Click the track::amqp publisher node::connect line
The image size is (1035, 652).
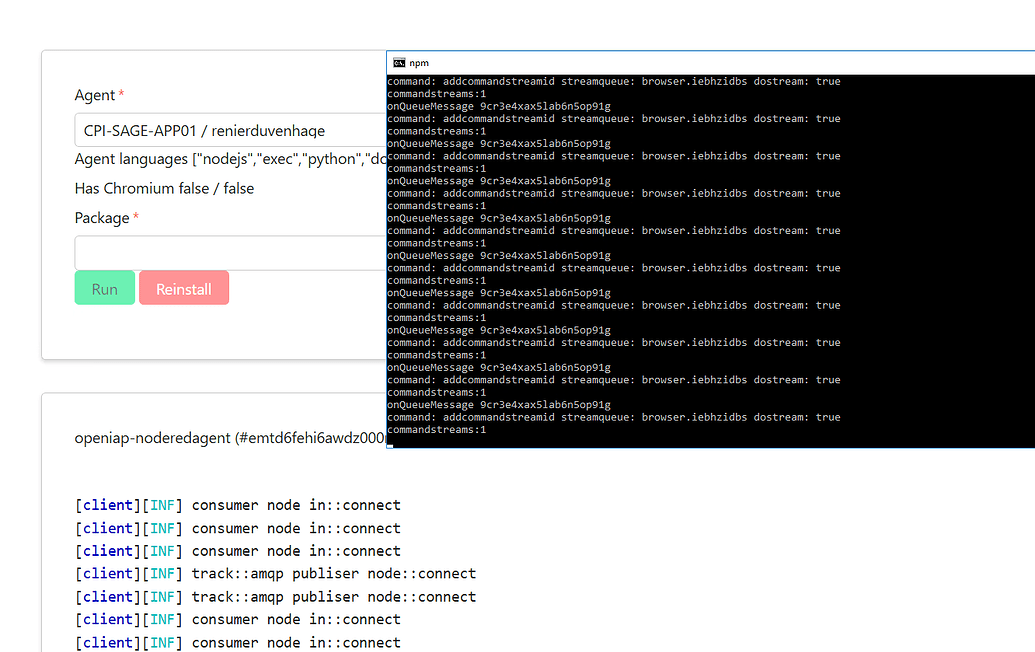coord(275,573)
